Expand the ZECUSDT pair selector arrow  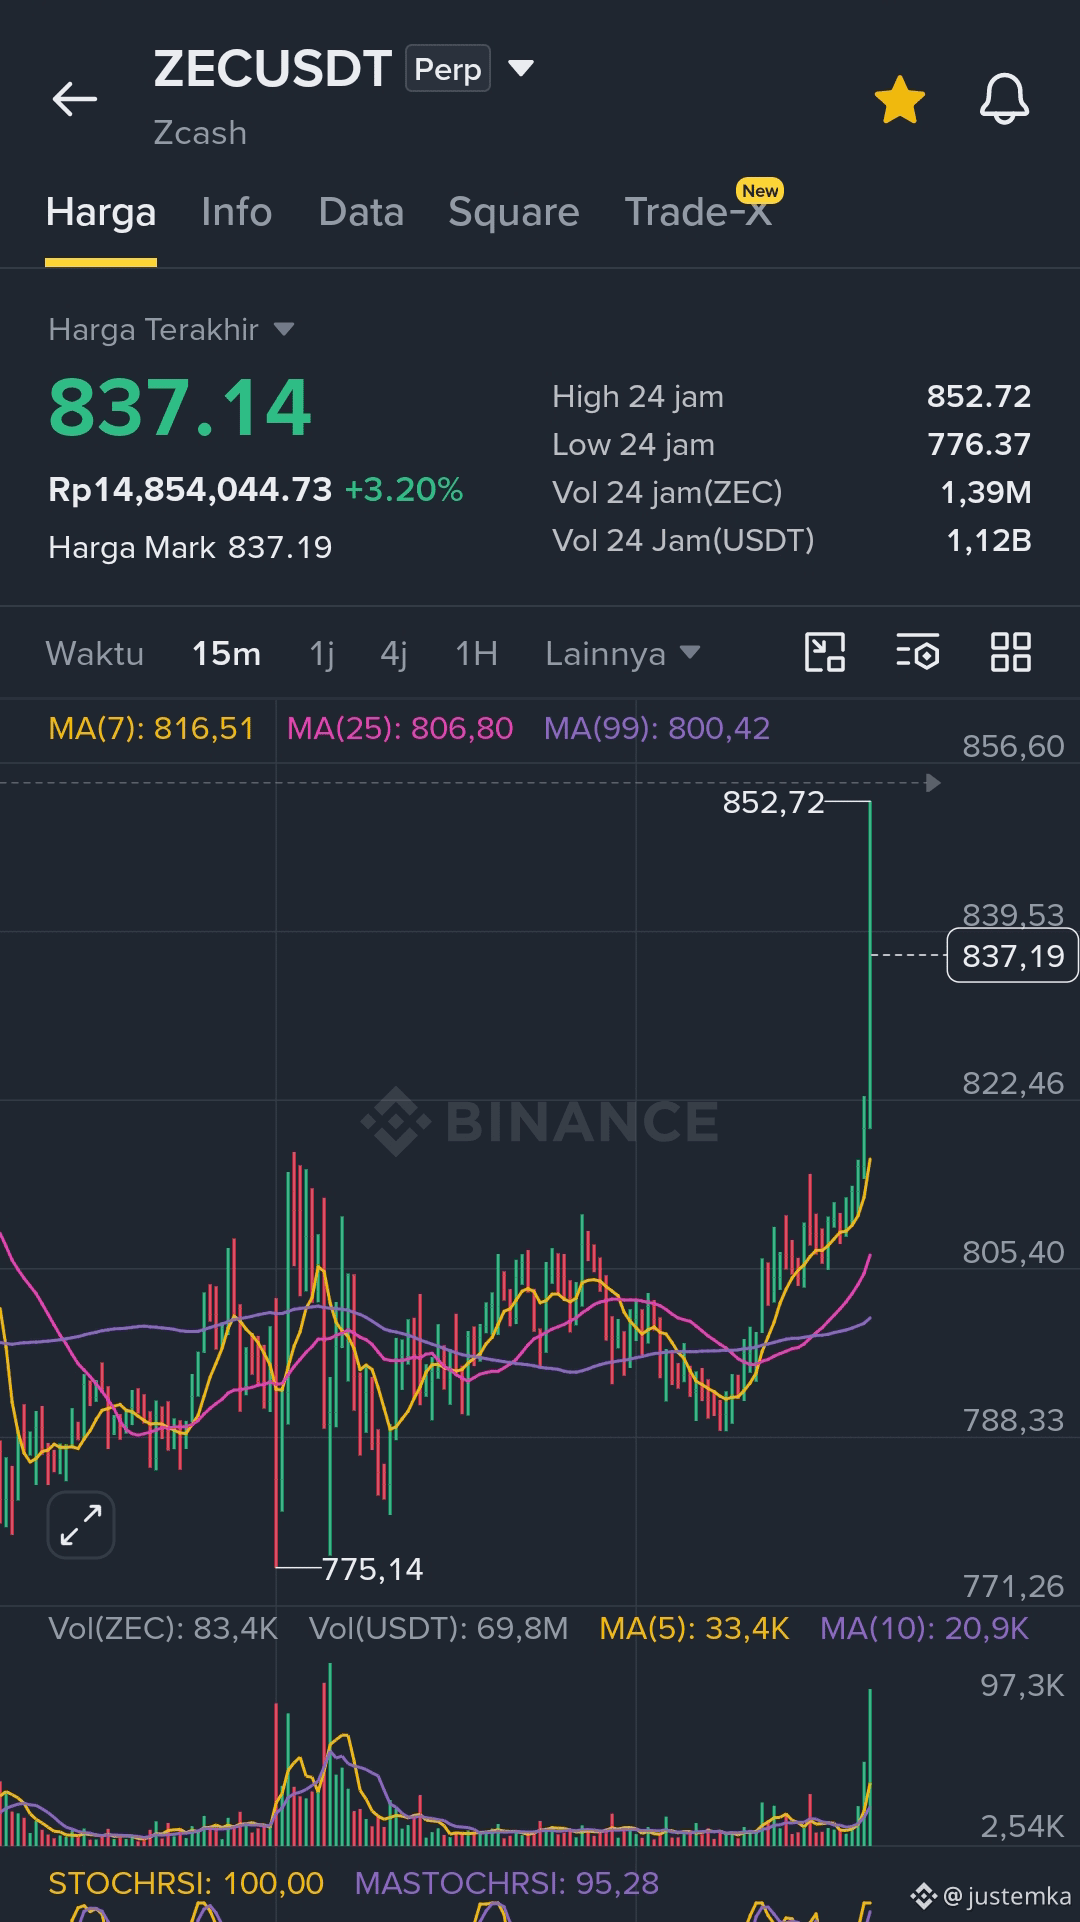521,68
